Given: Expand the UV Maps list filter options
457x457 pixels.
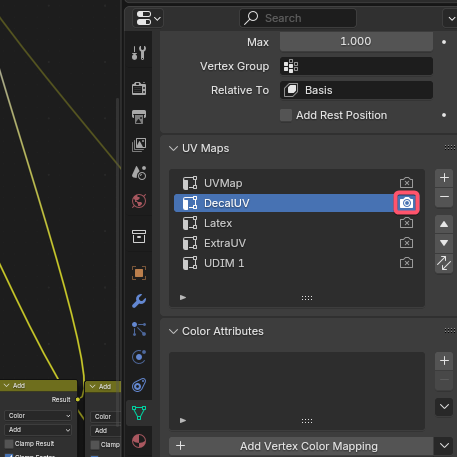Looking at the screenshot, I should [183, 297].
